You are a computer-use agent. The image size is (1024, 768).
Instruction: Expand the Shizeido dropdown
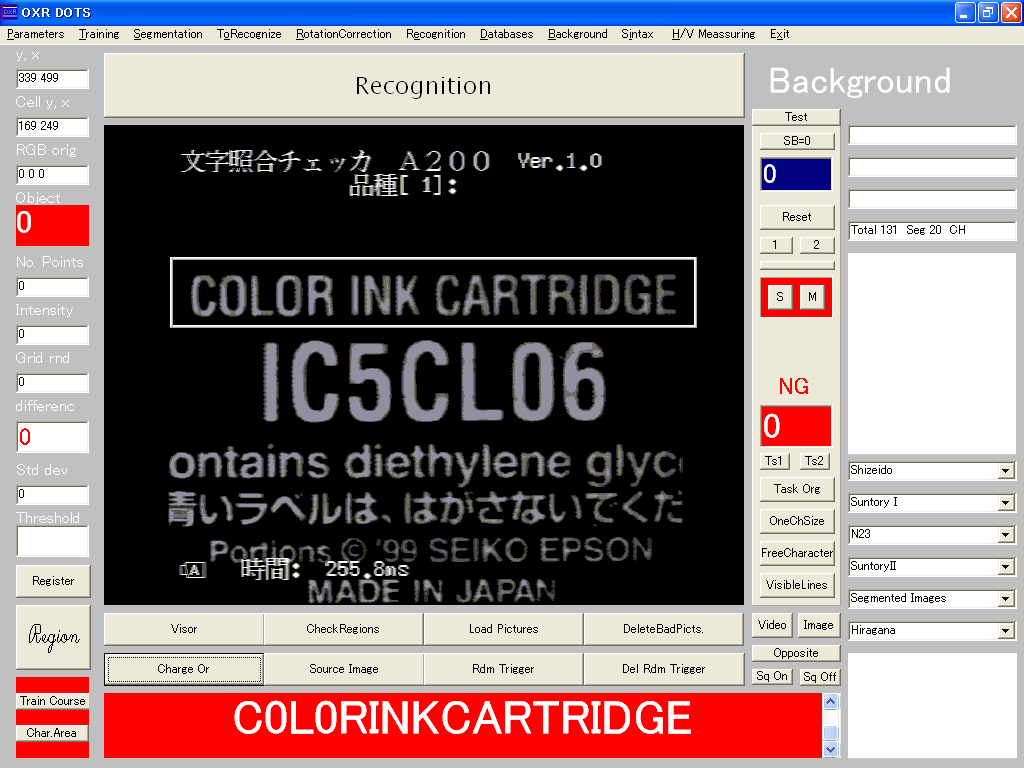pyautogui.click(x=1006, y=471)
